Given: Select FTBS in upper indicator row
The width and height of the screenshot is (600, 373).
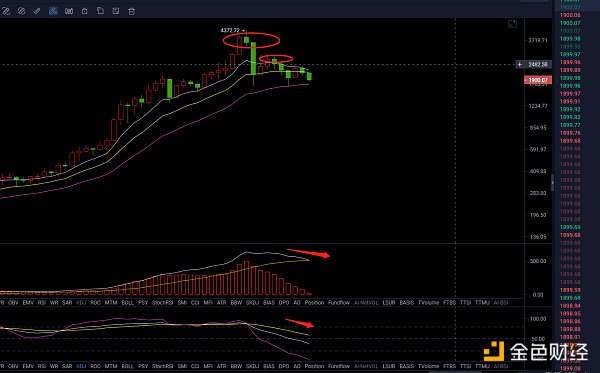Looking at the screenshot, I should click(x=450, y=303).
